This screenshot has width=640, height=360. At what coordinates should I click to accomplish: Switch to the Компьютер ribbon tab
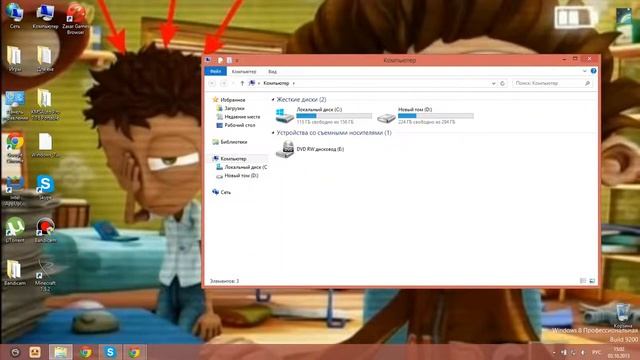click(x=244, y=71)
